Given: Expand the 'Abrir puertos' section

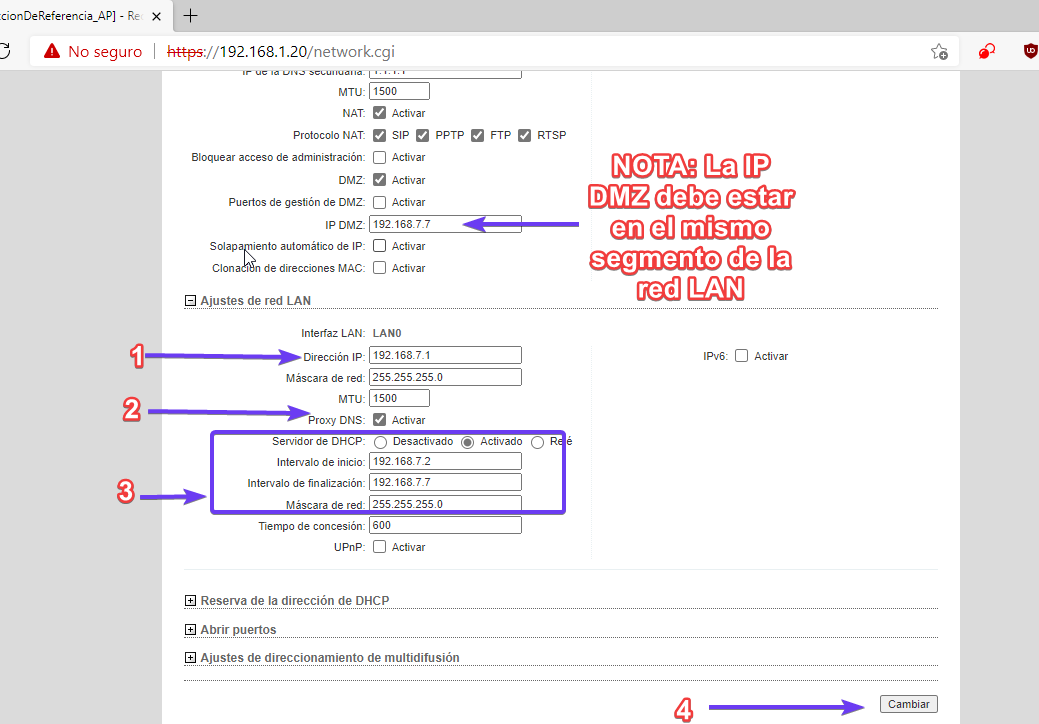Looking at the screenshot, I should click(x=190, y=630).
